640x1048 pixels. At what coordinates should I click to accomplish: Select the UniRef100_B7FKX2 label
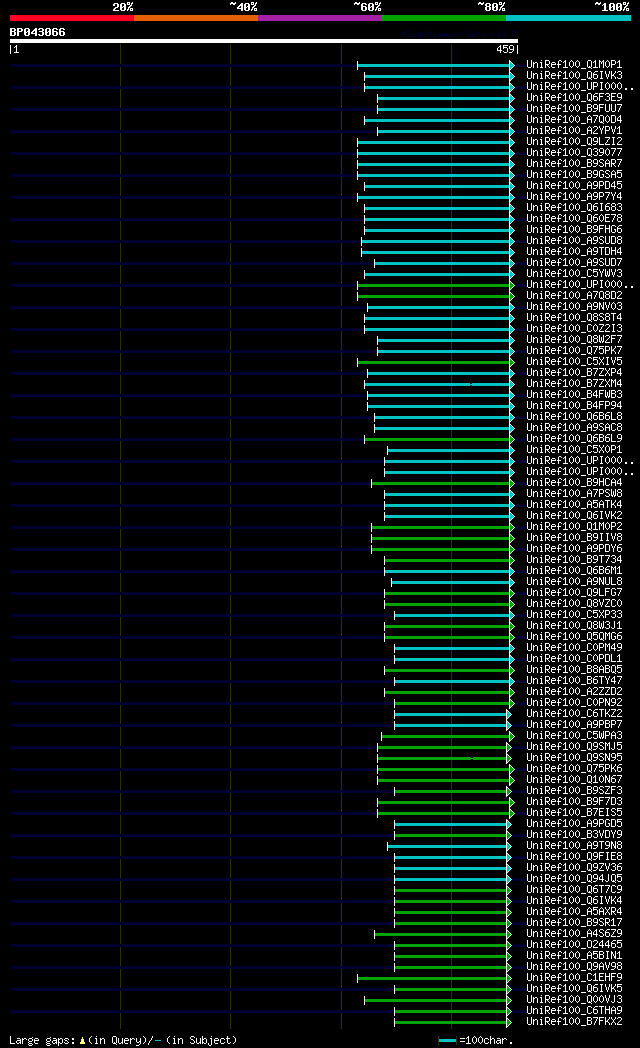pos(574,1021)
